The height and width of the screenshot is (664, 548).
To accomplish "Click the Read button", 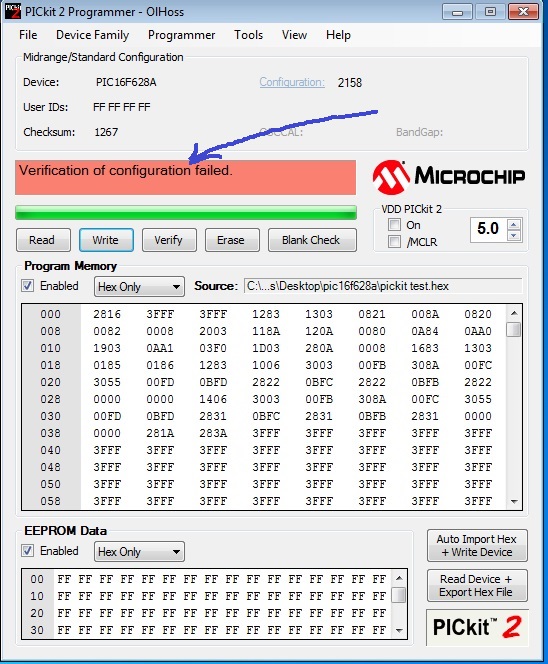I will 43,240.
